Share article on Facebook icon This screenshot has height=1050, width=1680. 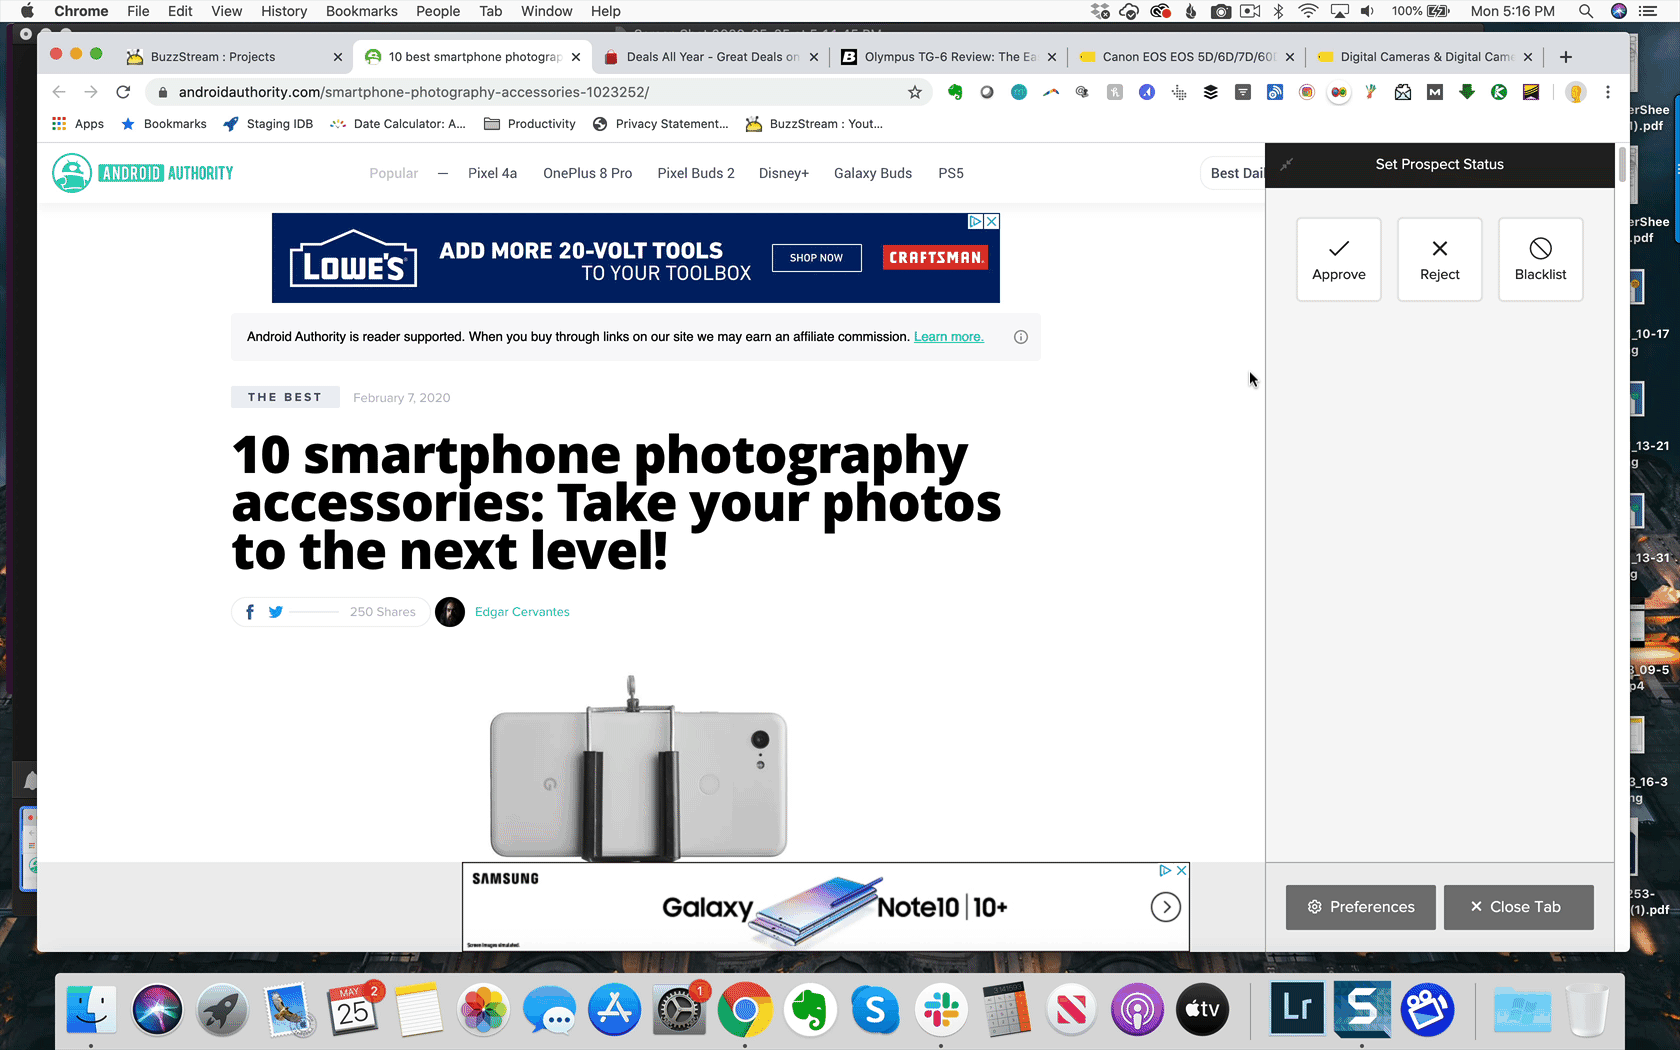pyautogui.click(x=250, y=612)
